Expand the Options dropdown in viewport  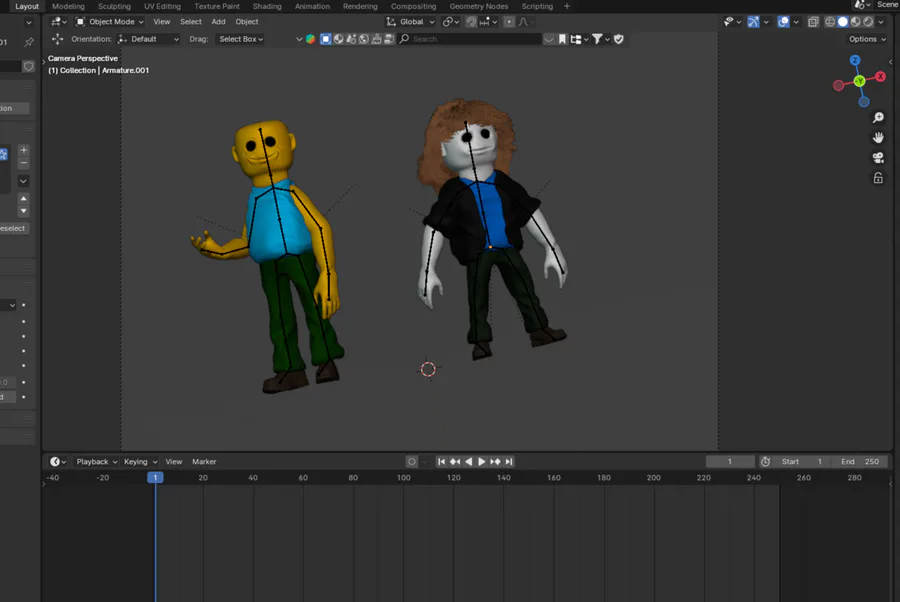(866, 39)
